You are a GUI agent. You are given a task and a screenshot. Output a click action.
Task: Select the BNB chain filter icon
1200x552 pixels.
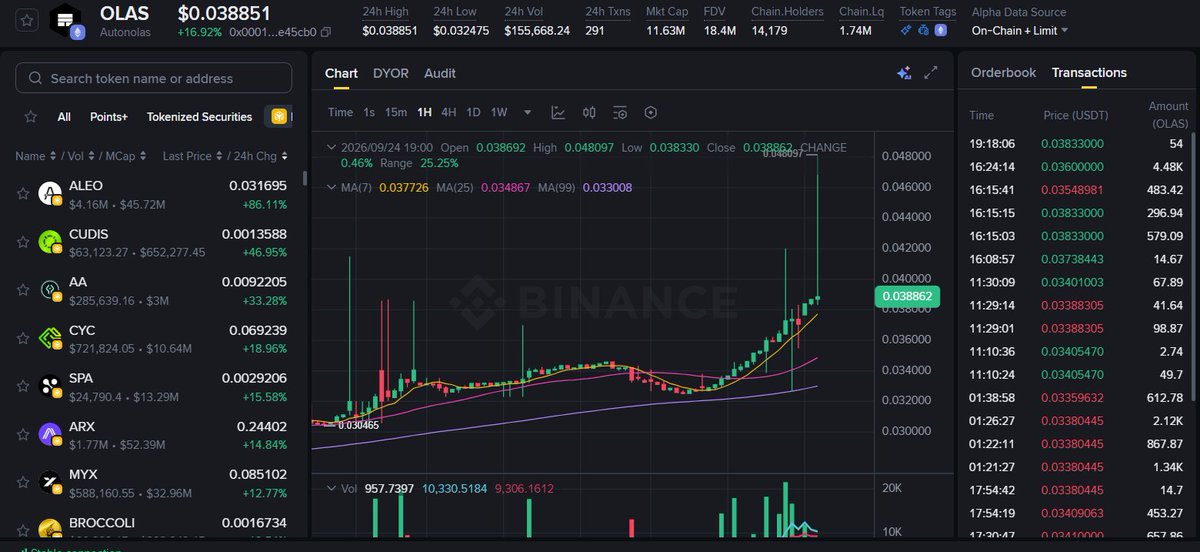click(x=280, y=117)
